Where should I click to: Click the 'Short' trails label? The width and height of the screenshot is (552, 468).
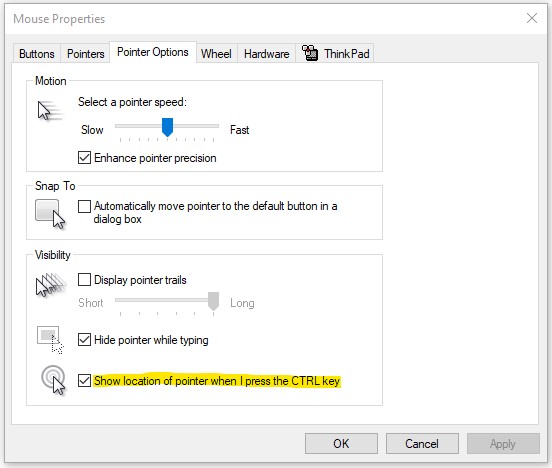tap(91, 303)
